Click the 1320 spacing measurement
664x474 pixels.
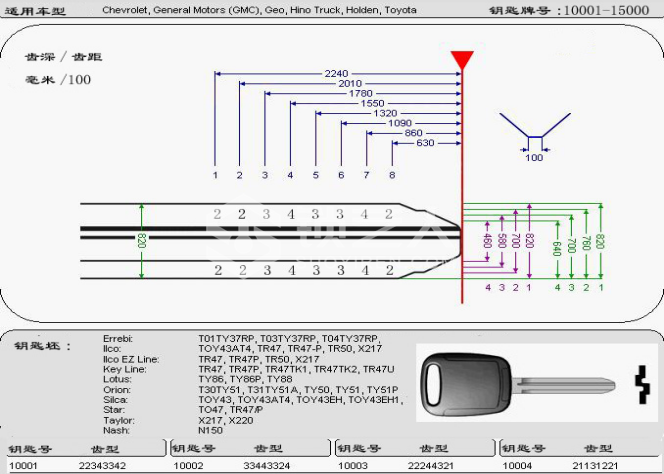[385, 114]
